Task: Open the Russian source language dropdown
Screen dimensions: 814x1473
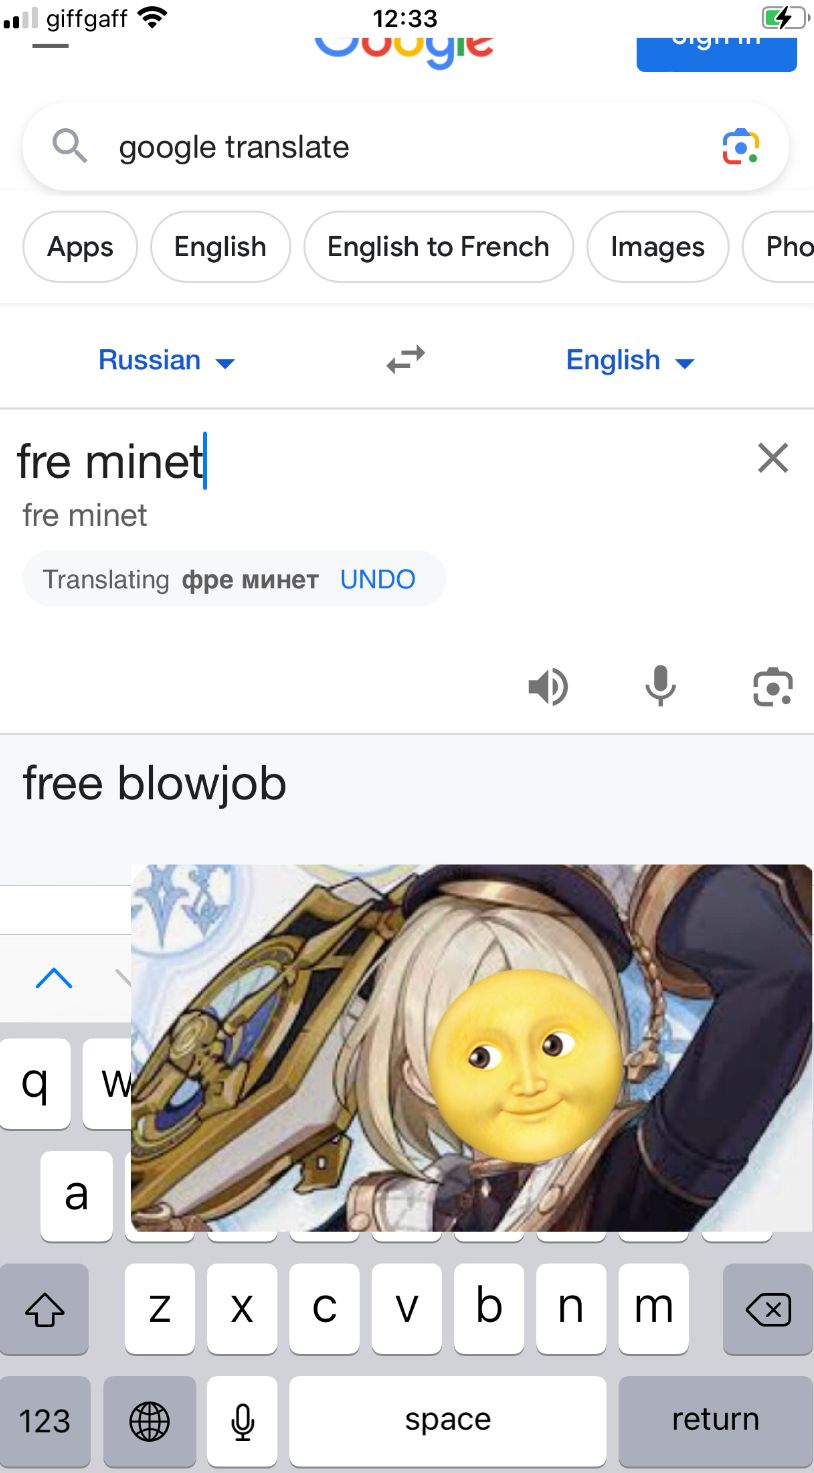Action: tap(166, 360)
